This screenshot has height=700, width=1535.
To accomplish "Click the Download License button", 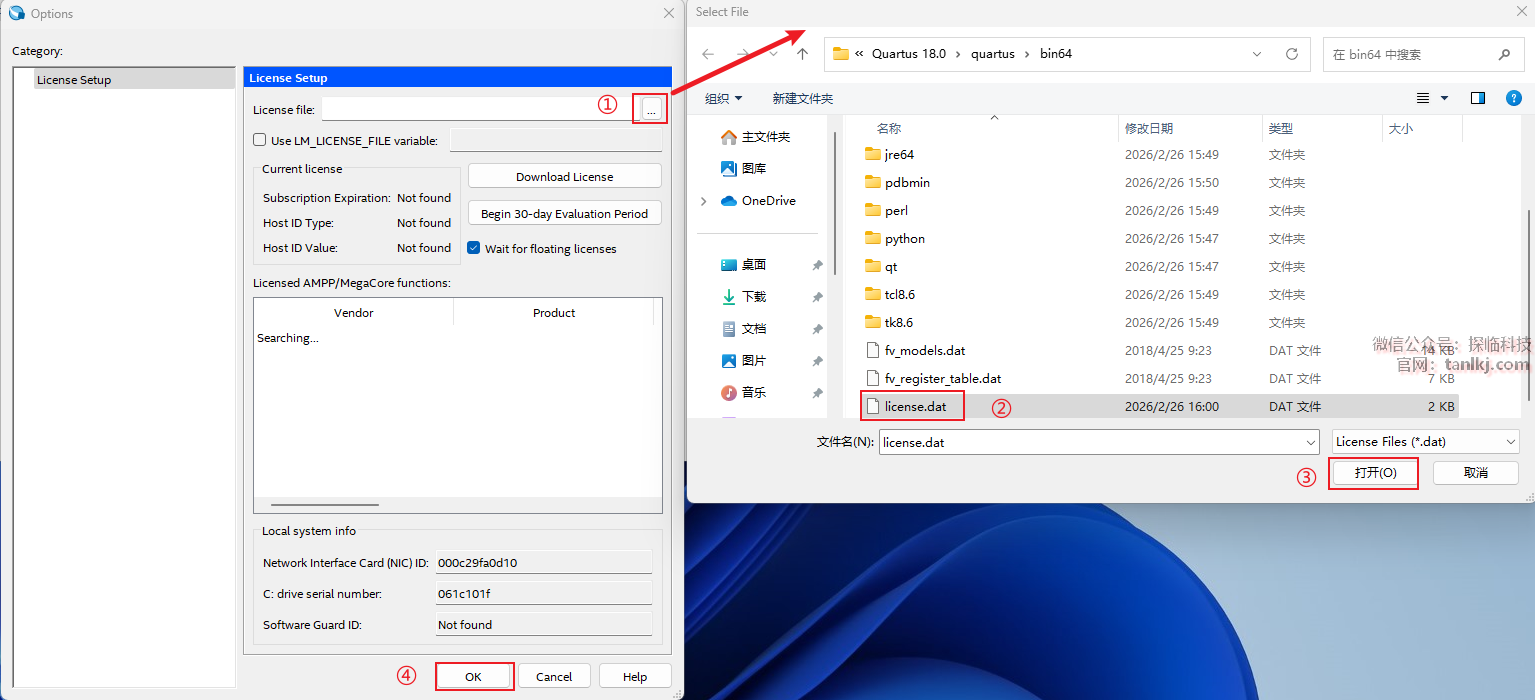I will pyautogui.click(x=564, y=176).
